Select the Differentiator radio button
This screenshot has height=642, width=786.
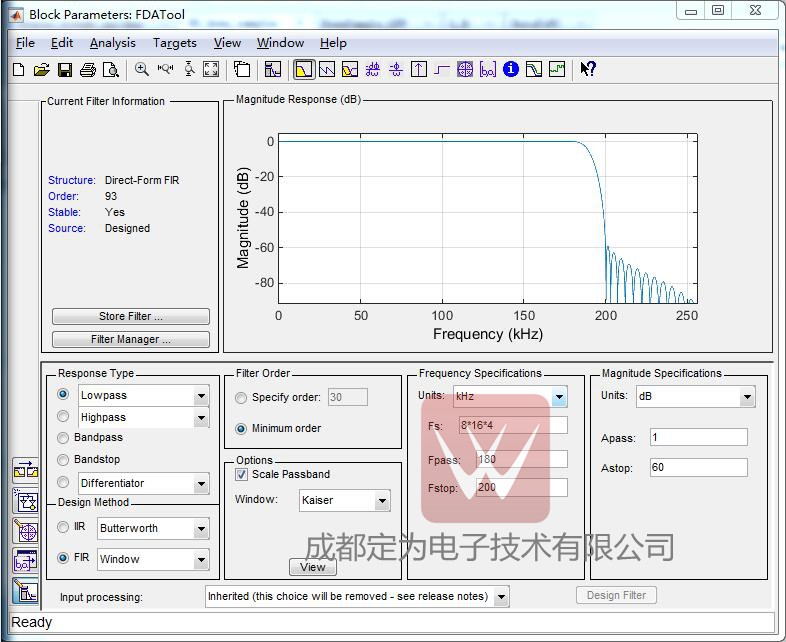tap(63, 482)
